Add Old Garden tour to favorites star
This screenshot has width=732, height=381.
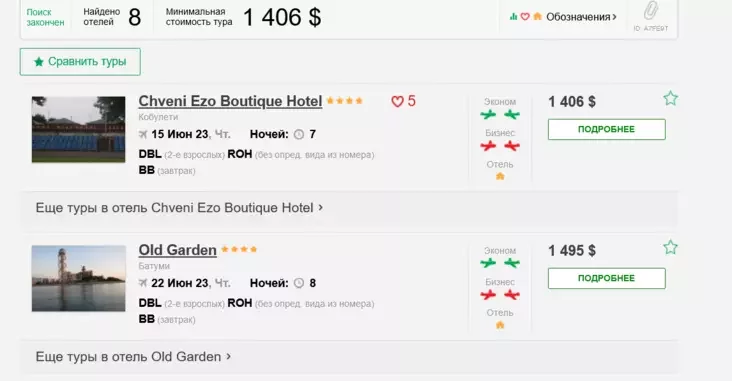point(670,247)
